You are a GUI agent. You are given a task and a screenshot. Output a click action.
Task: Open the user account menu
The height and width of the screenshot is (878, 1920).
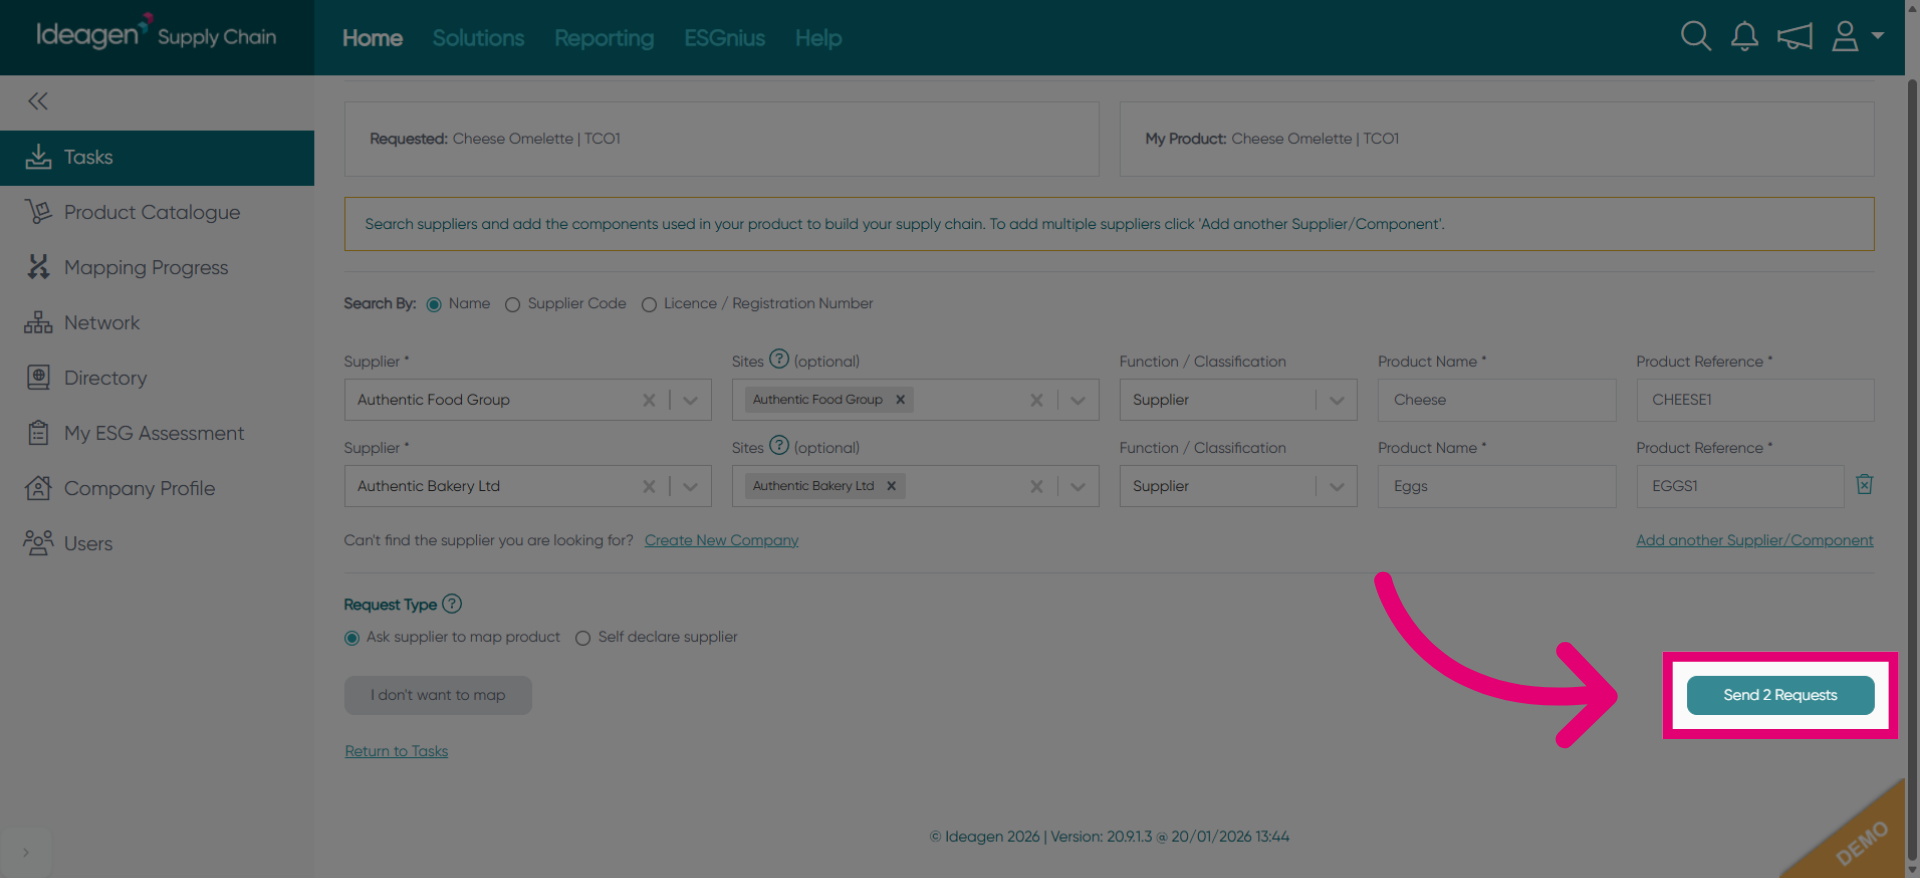[1857, 37]
